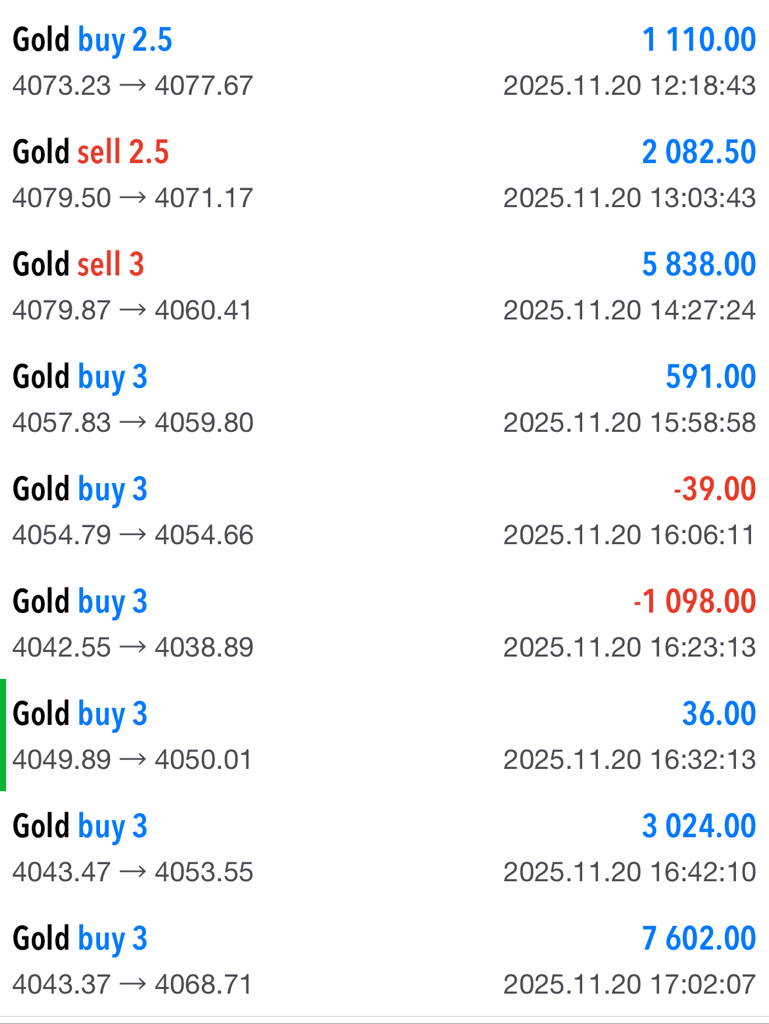Select price range 4079.87 → 4060.41
Screen dimensions: 769x1024
coord(132,310)
